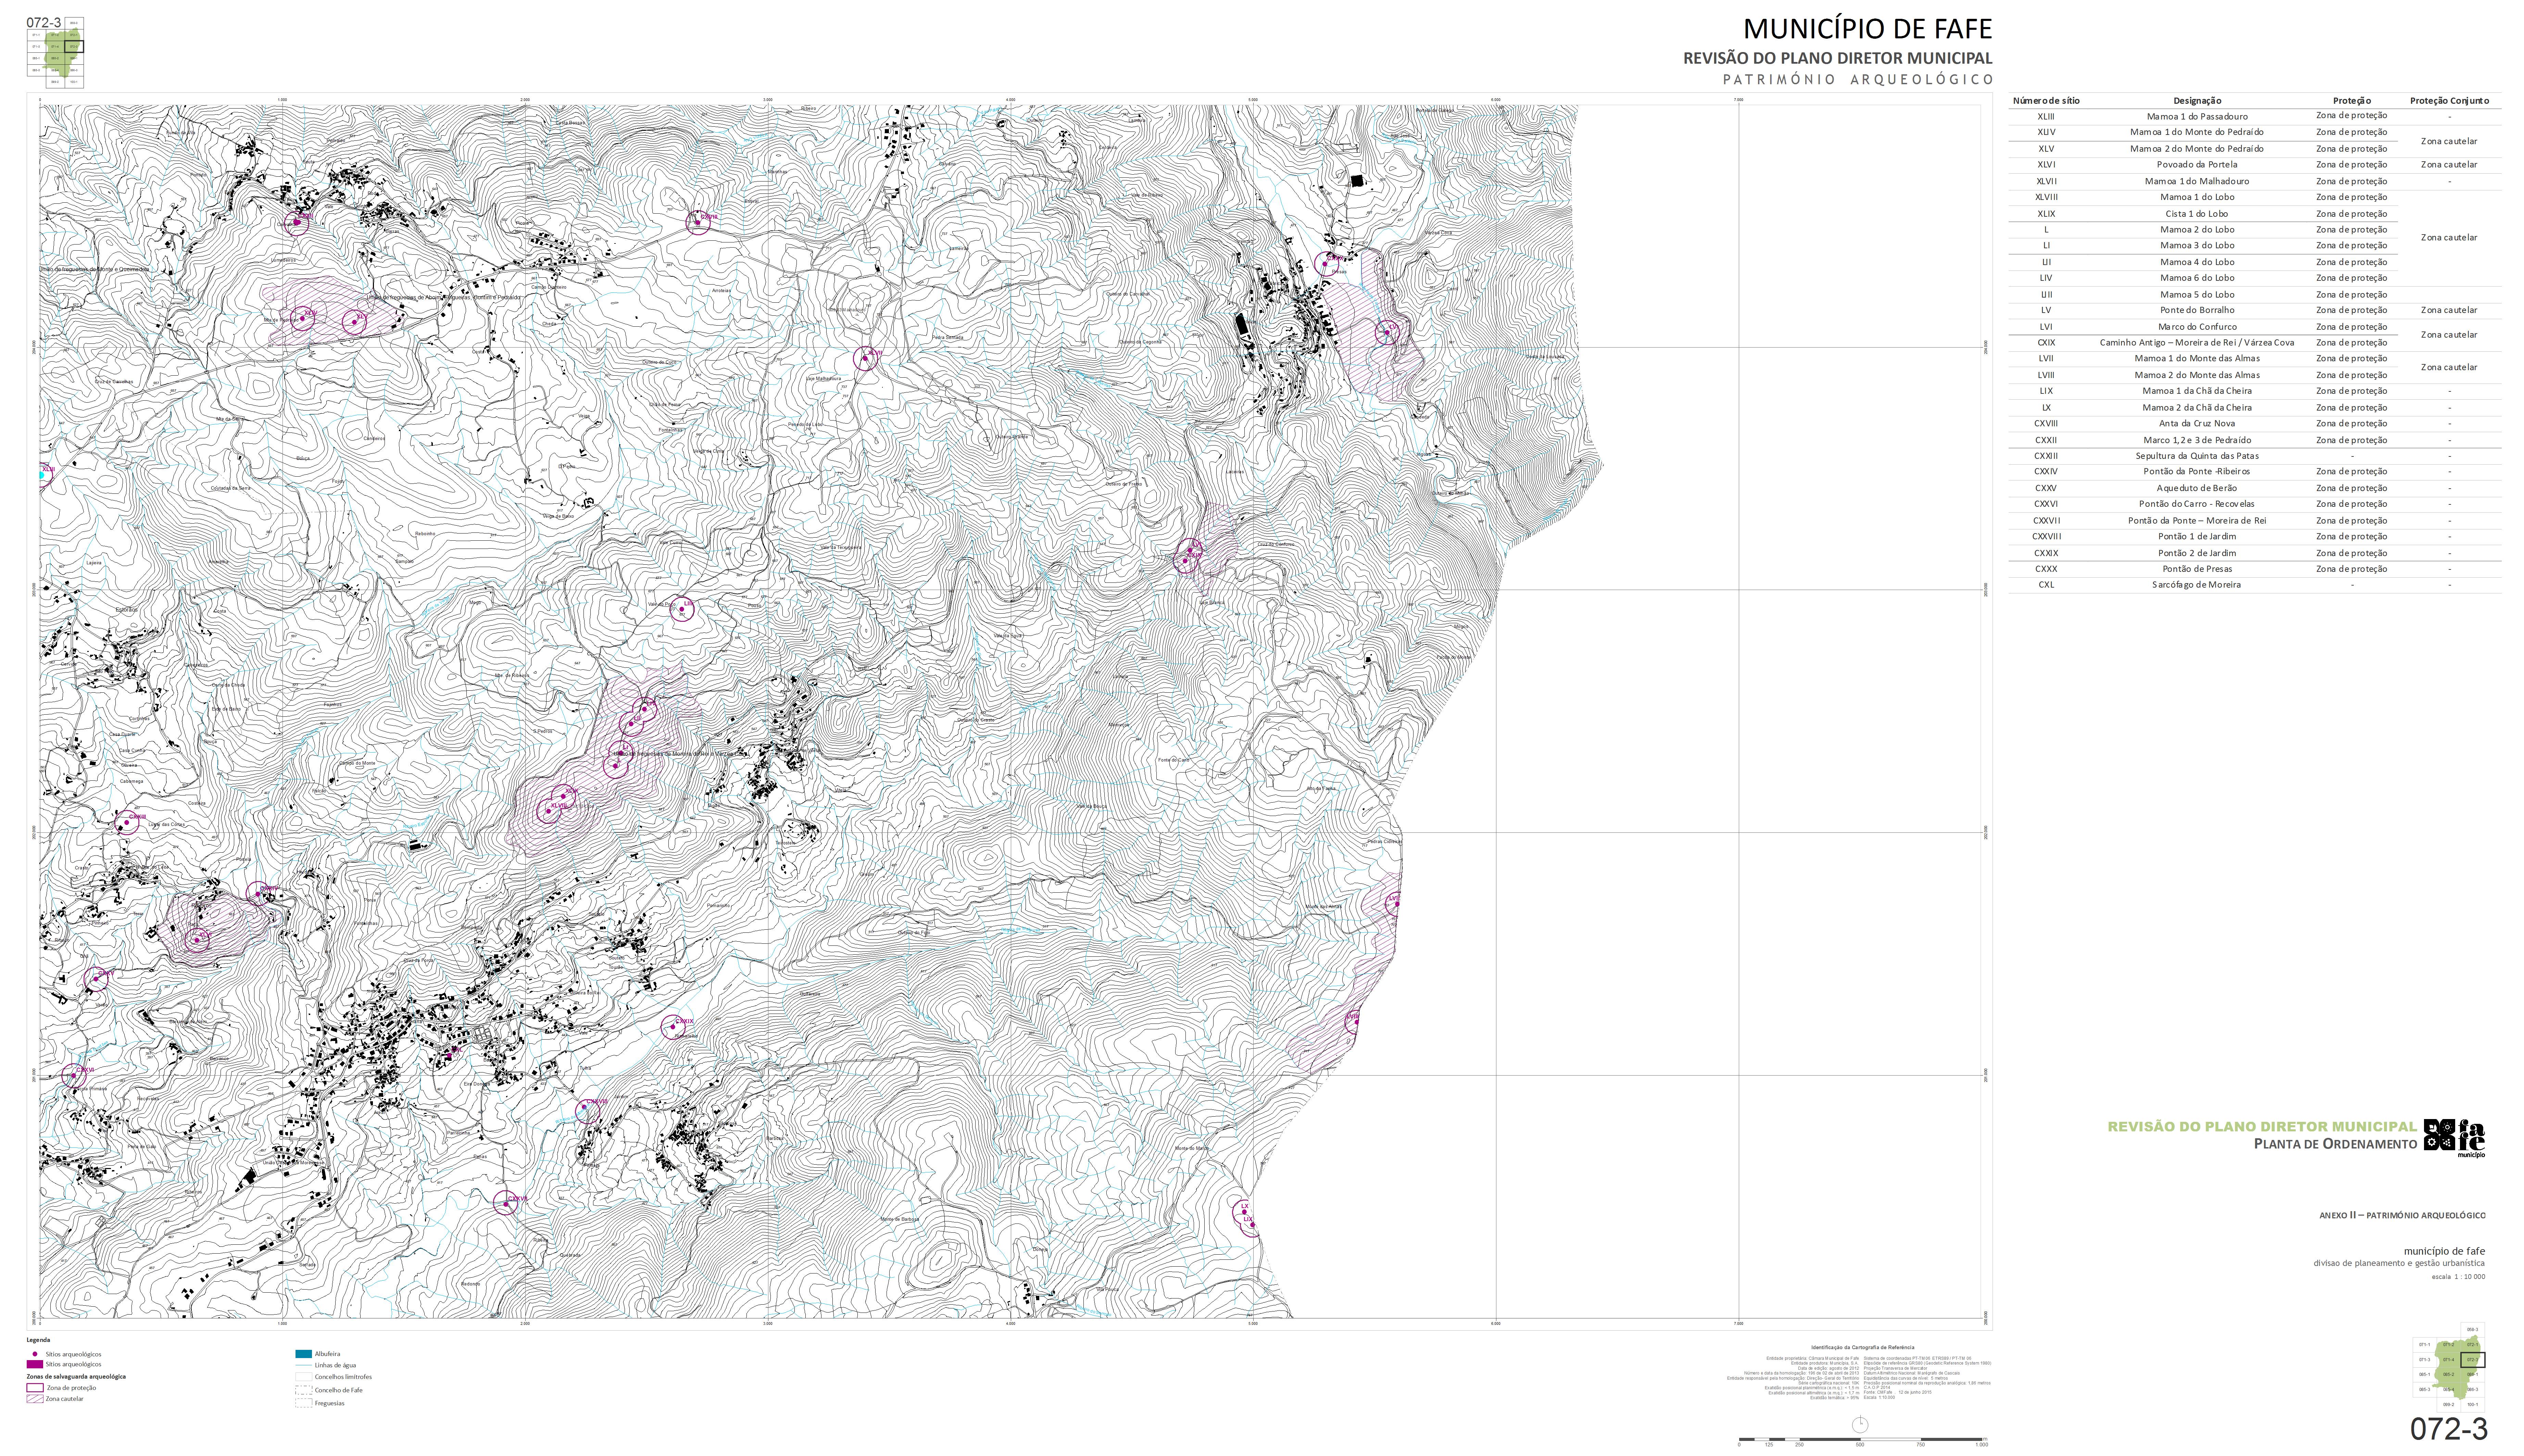Click 'Zonas de salvaguarda arqueológica' legend heading

click(76, 1377)
